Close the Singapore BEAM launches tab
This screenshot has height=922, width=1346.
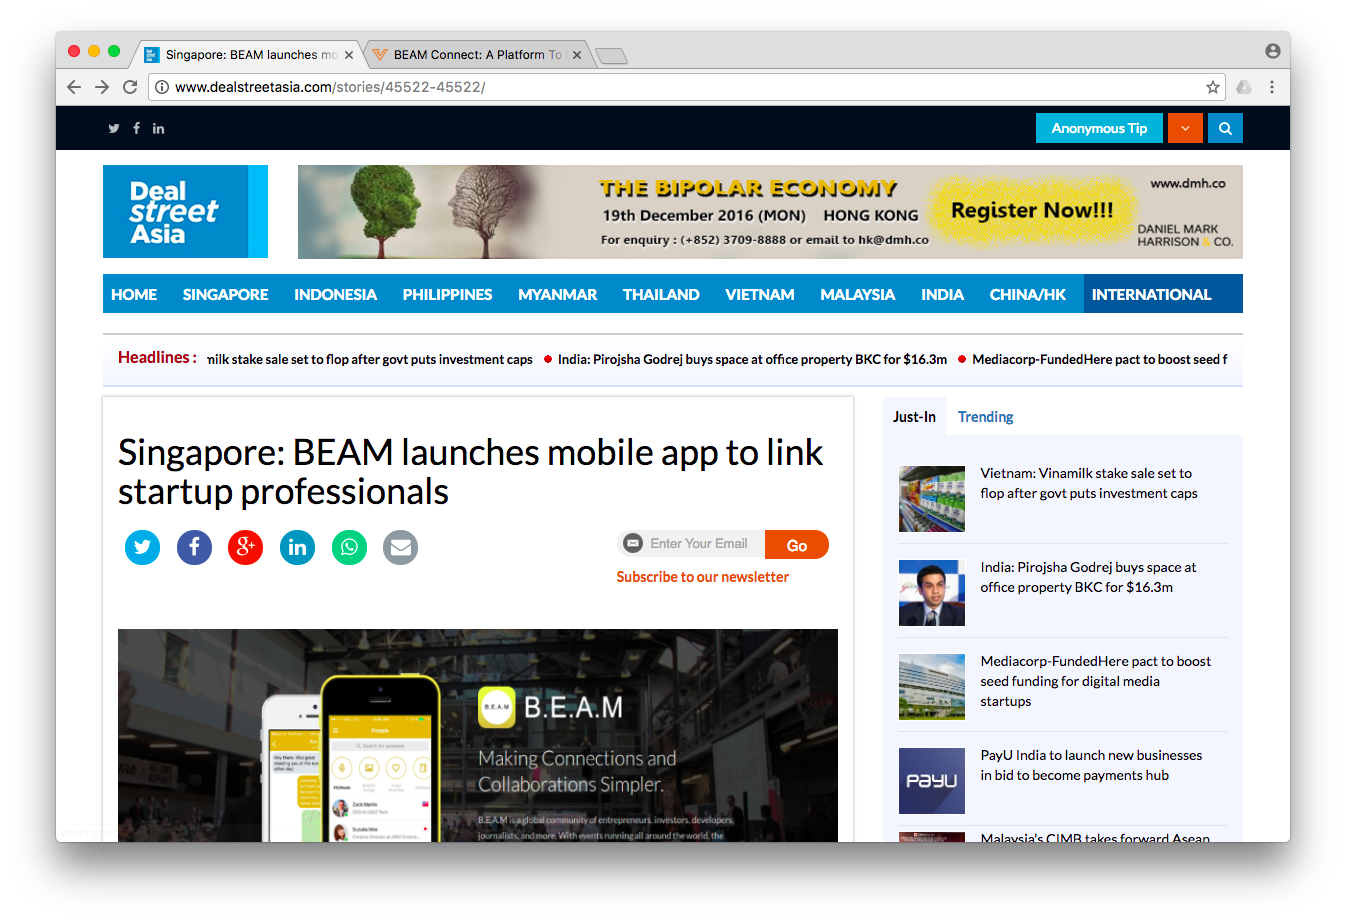tap(349, 55)
